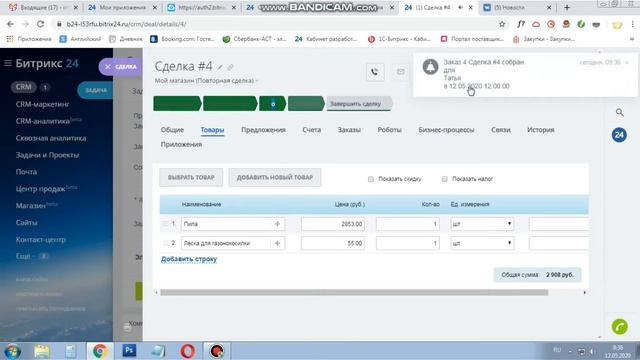Click the quantity field in Леска row
The width and height of the screenshot is (640, 360).
click(407, 243)
